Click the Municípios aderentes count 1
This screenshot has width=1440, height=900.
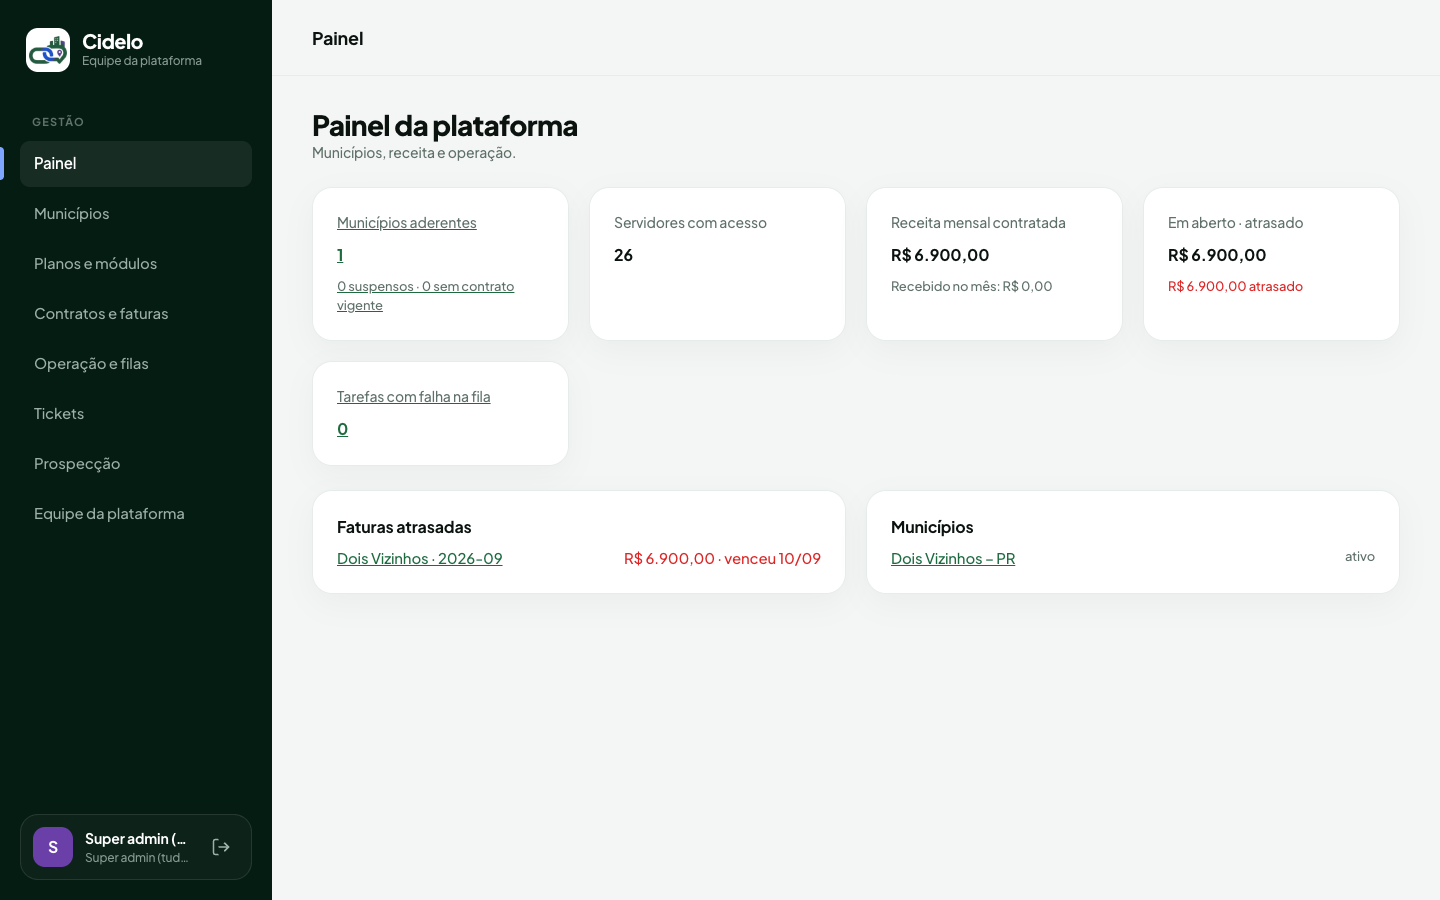pos(340,255)
